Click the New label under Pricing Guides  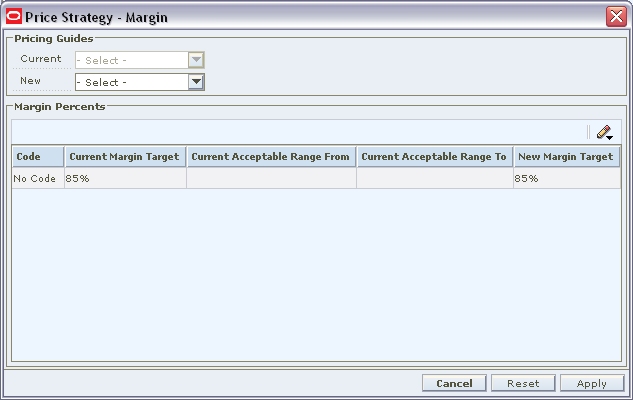point(30,81)
